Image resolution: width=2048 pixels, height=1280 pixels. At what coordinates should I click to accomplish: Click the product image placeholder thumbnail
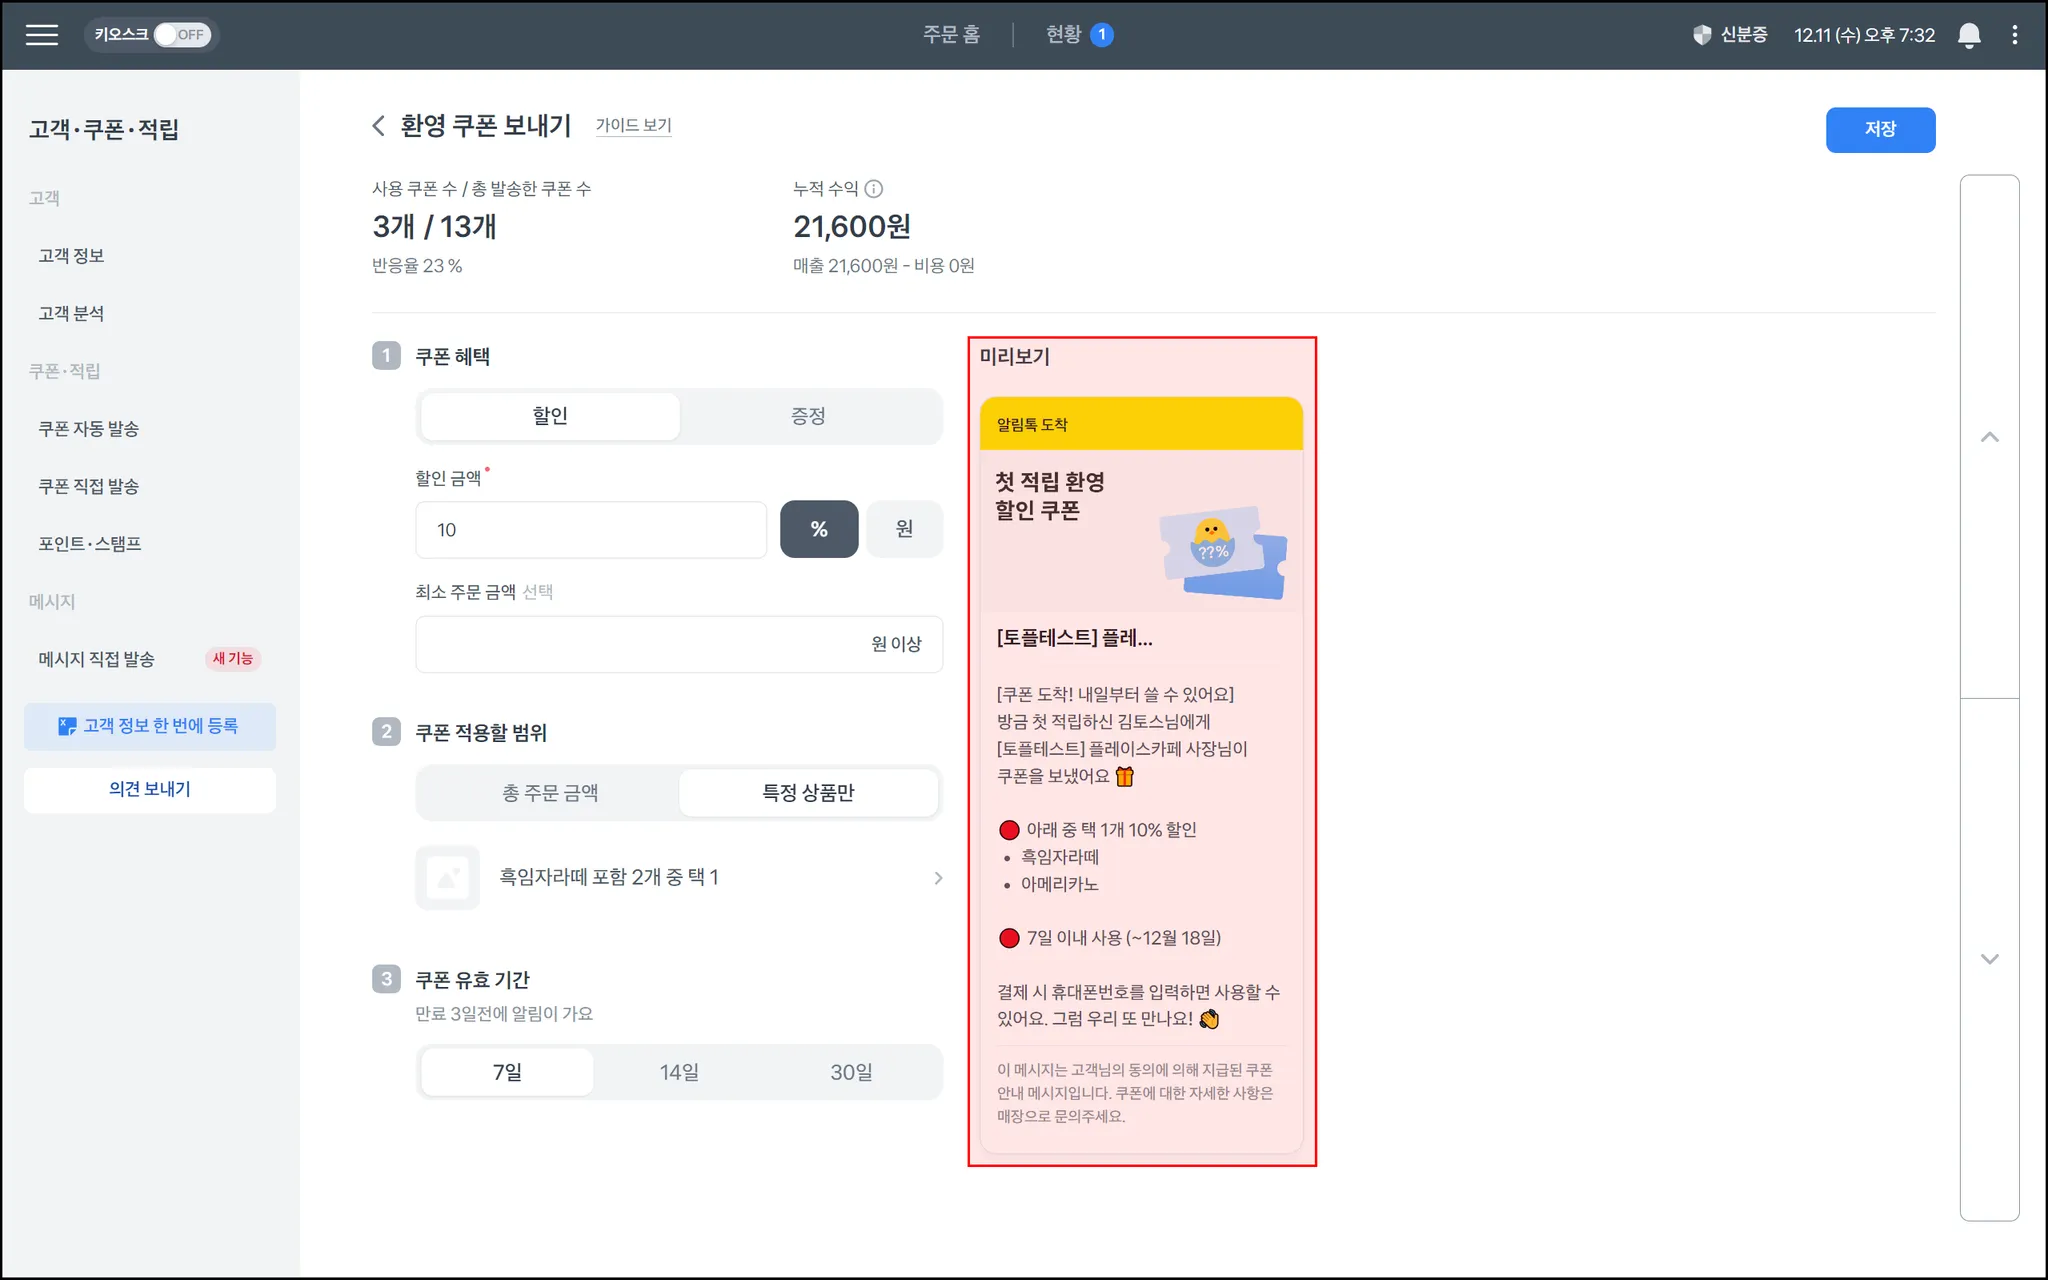click(447, 877)
